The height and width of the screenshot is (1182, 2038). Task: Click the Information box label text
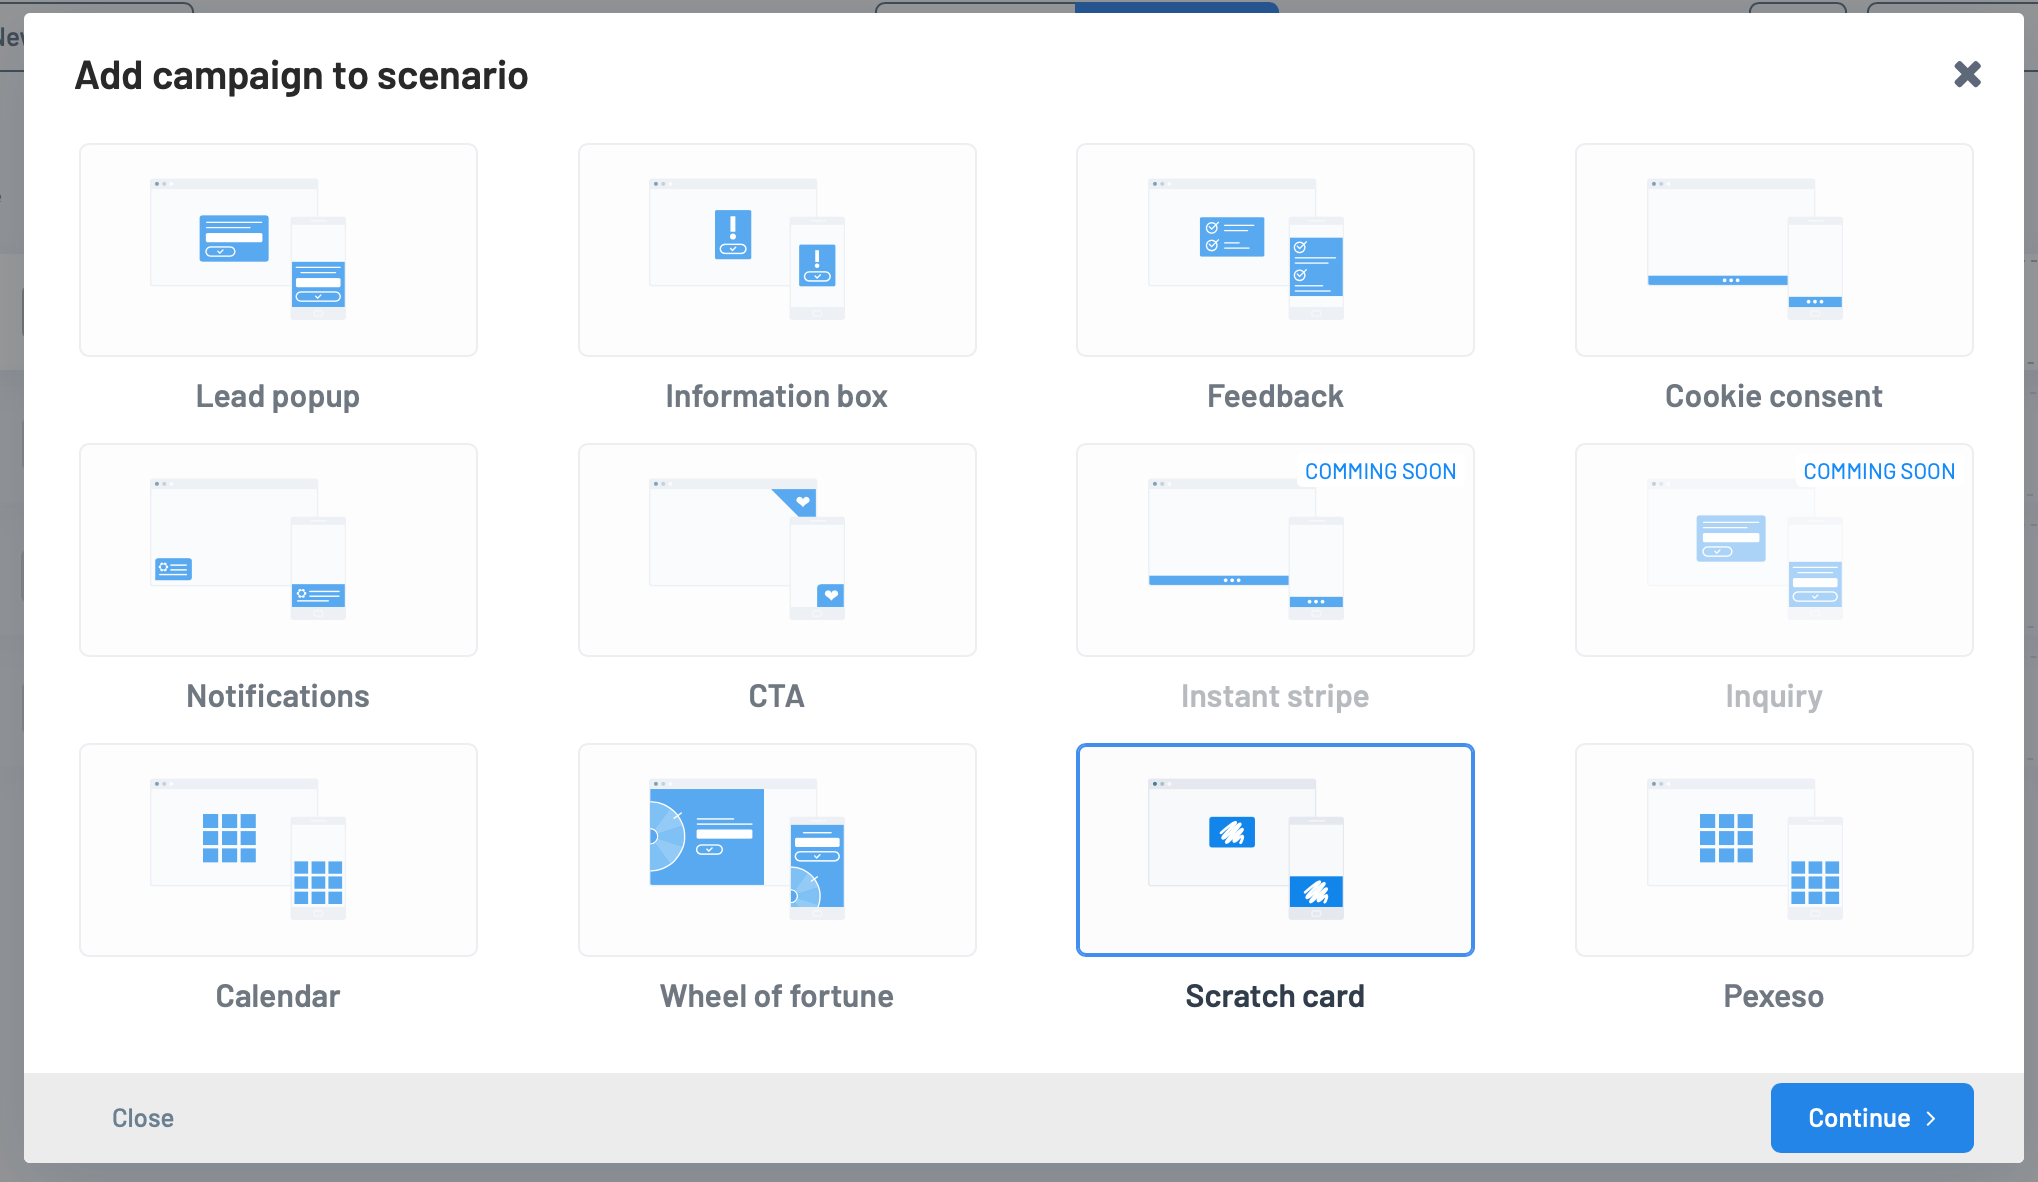click(777, 396)
